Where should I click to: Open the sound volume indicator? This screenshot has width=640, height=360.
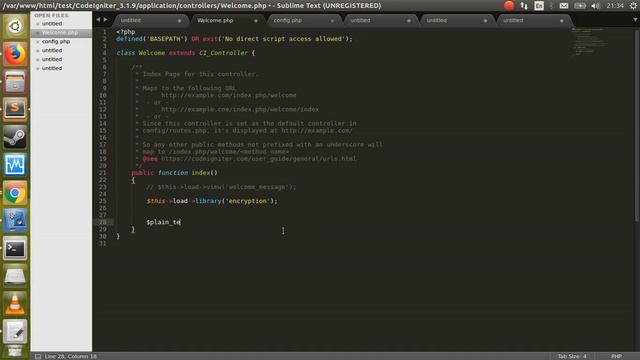pyautogui.click(x=596, y=6)
